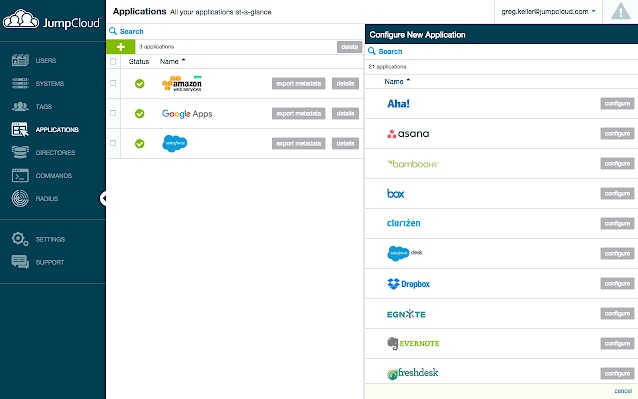Sort applications by Name column
638x399 pixels.
click(172, 61)
